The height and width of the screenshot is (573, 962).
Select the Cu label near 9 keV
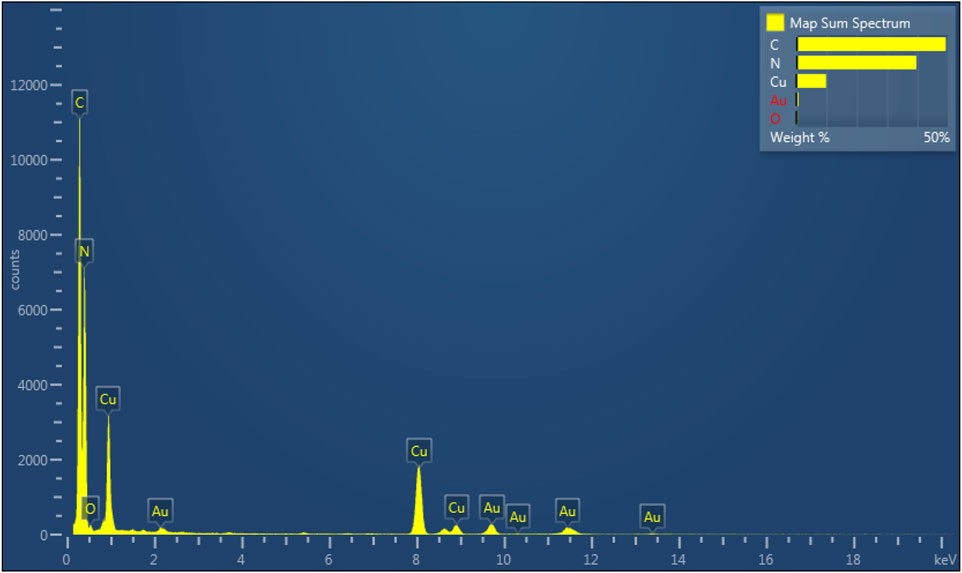click(456, 507)
